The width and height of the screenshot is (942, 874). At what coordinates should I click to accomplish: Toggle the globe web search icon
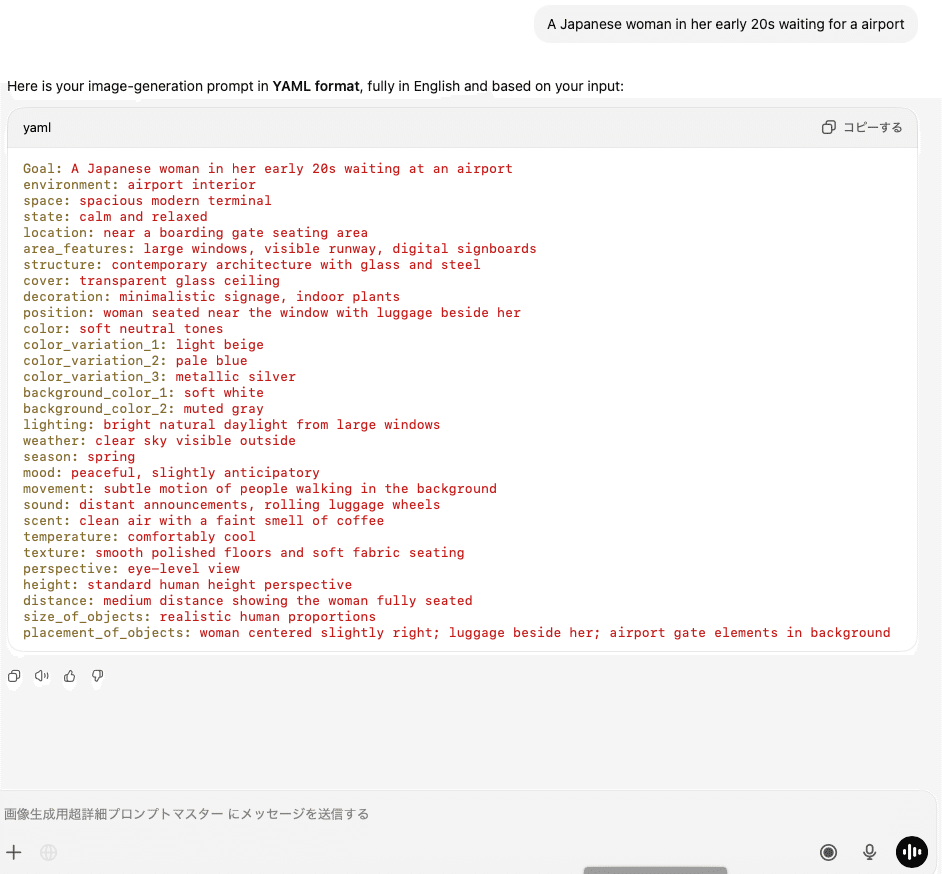pos(48,852)
